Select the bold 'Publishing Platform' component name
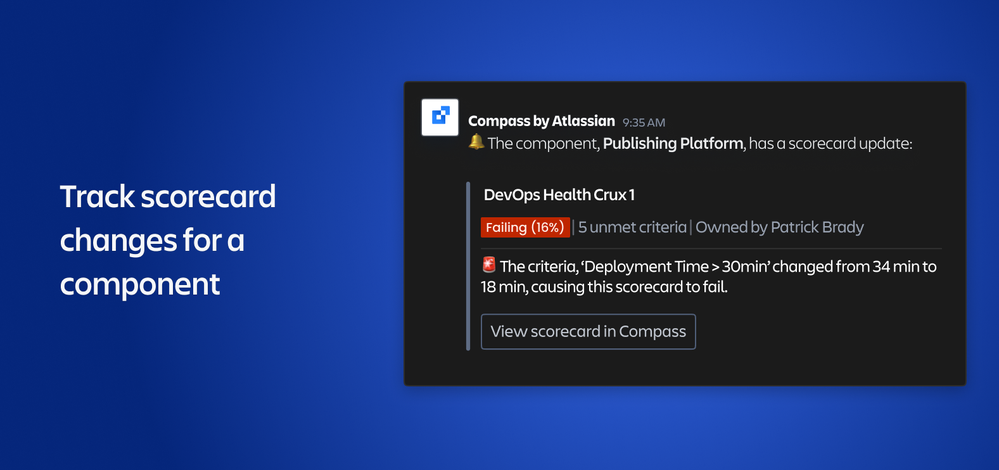This screenshot has width=999, height=470. tap(673, 144)
